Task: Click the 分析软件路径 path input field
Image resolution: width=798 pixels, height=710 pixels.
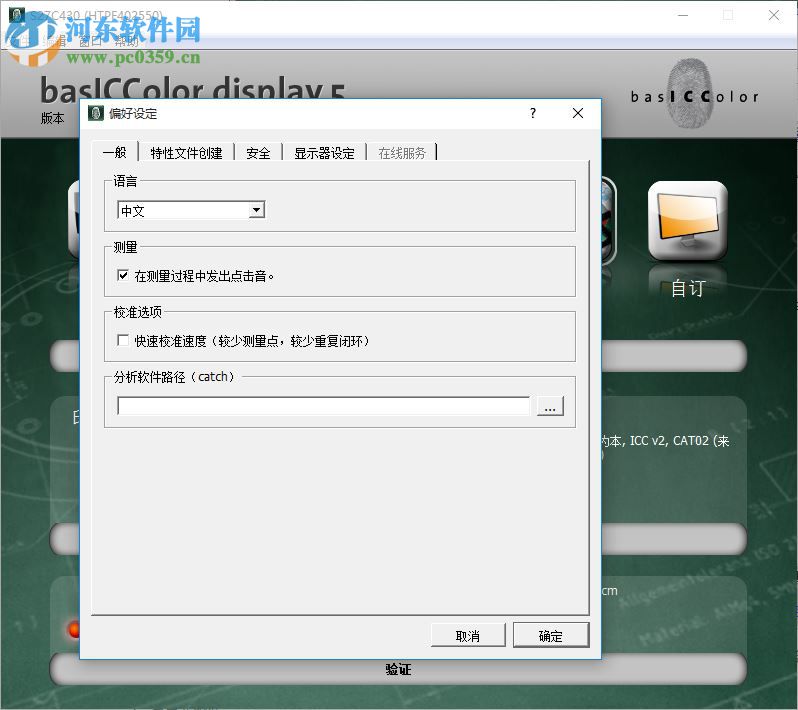Action: pos(323,406)
